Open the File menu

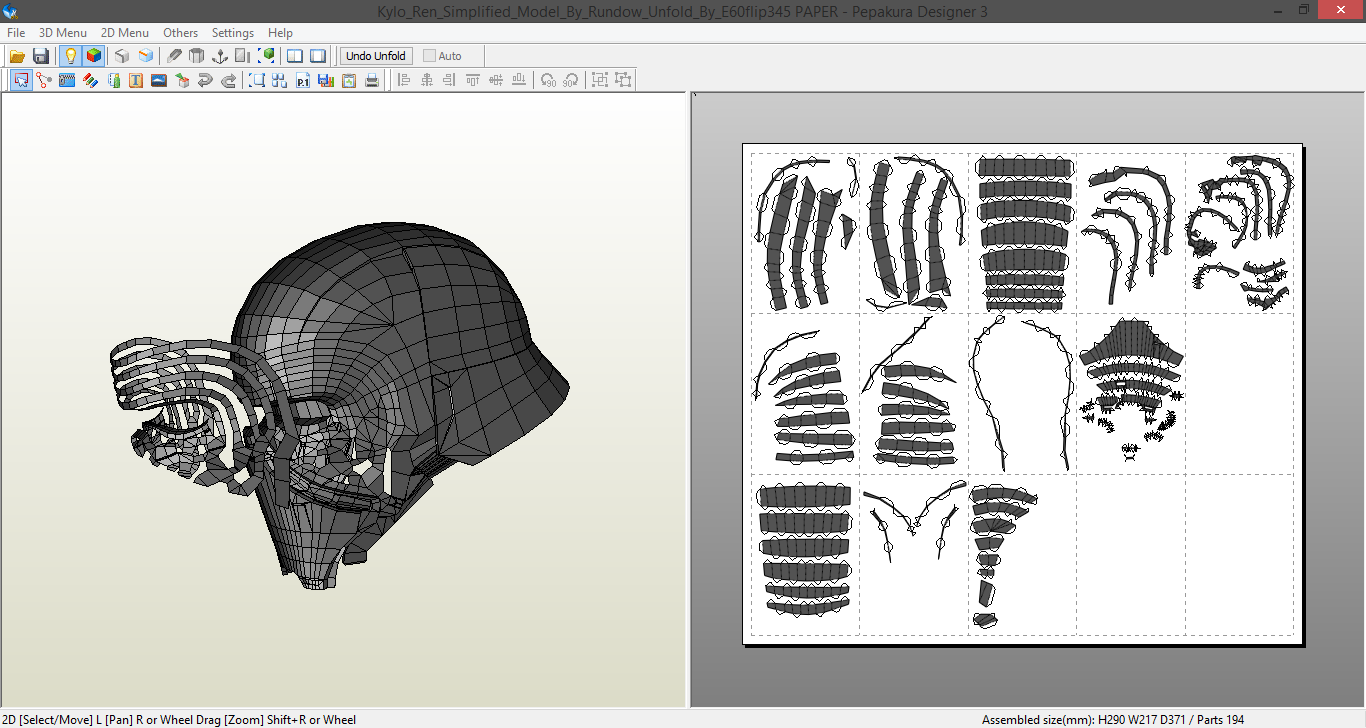coord(16,33)
